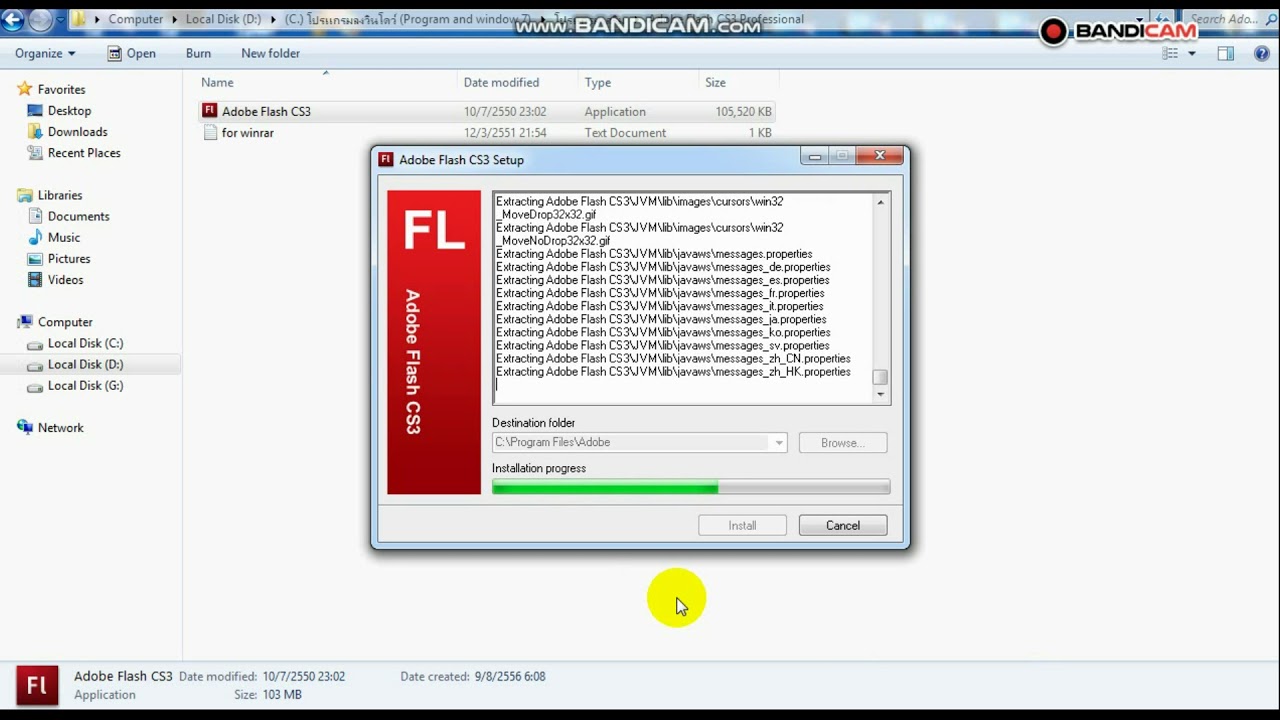Expand the Libraries group in sidebar
This screenshot has width=1280, height=720.
tap(60, 195)
